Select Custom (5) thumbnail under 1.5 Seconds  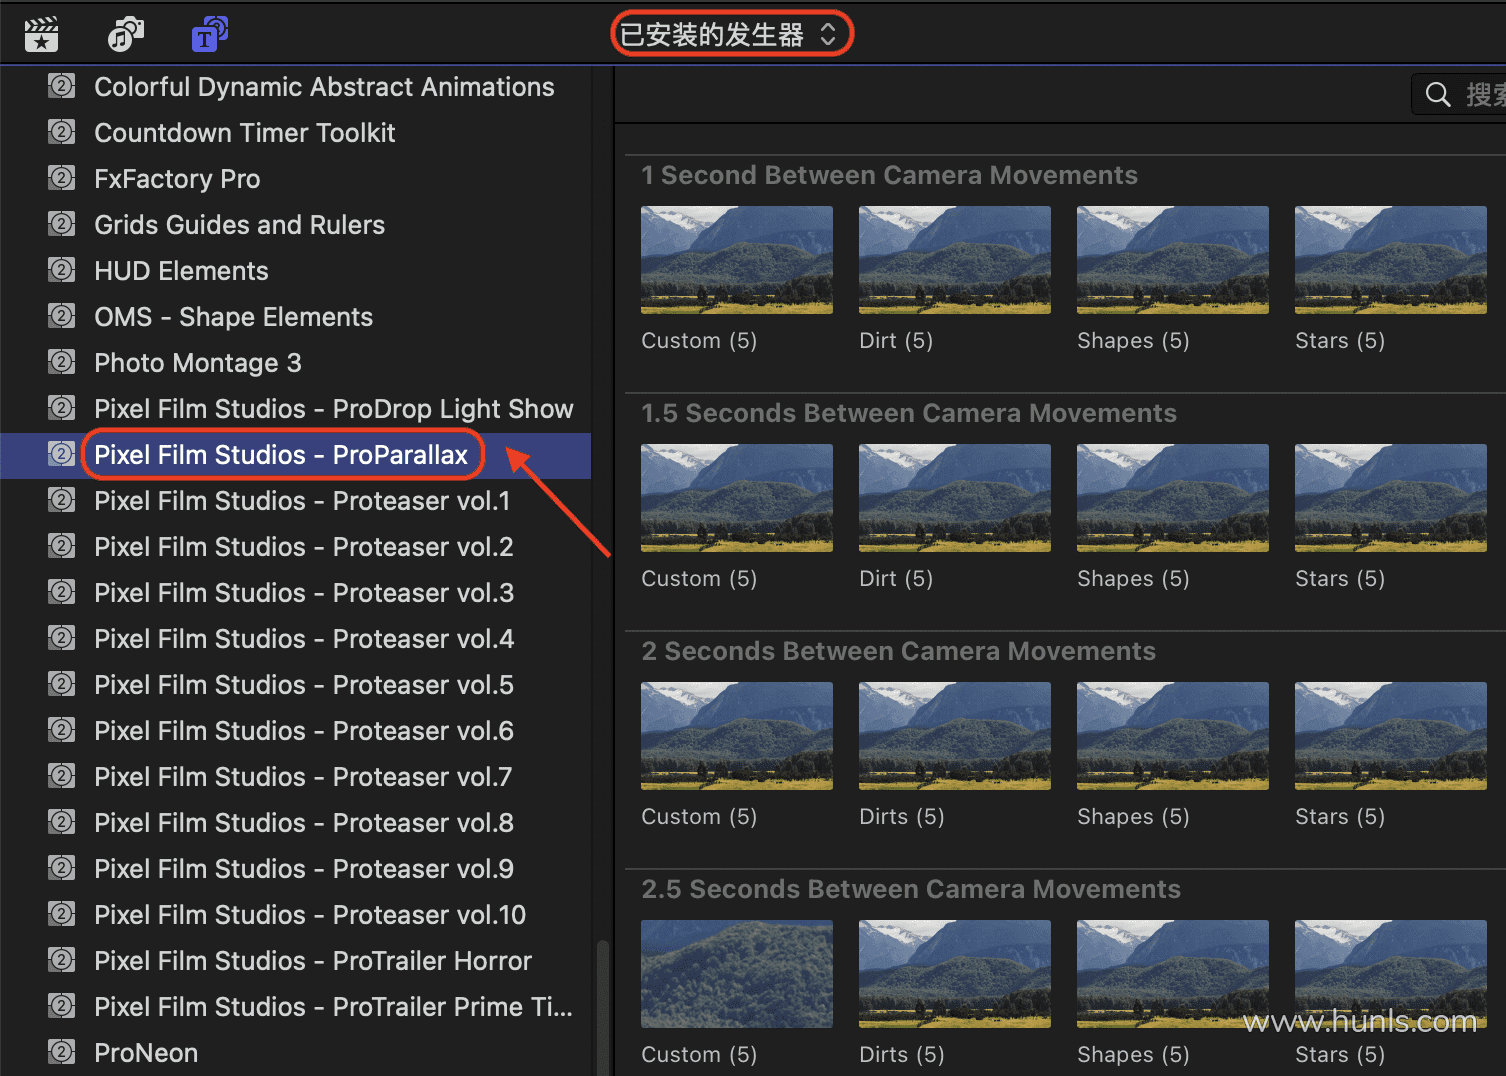[737, 498]
